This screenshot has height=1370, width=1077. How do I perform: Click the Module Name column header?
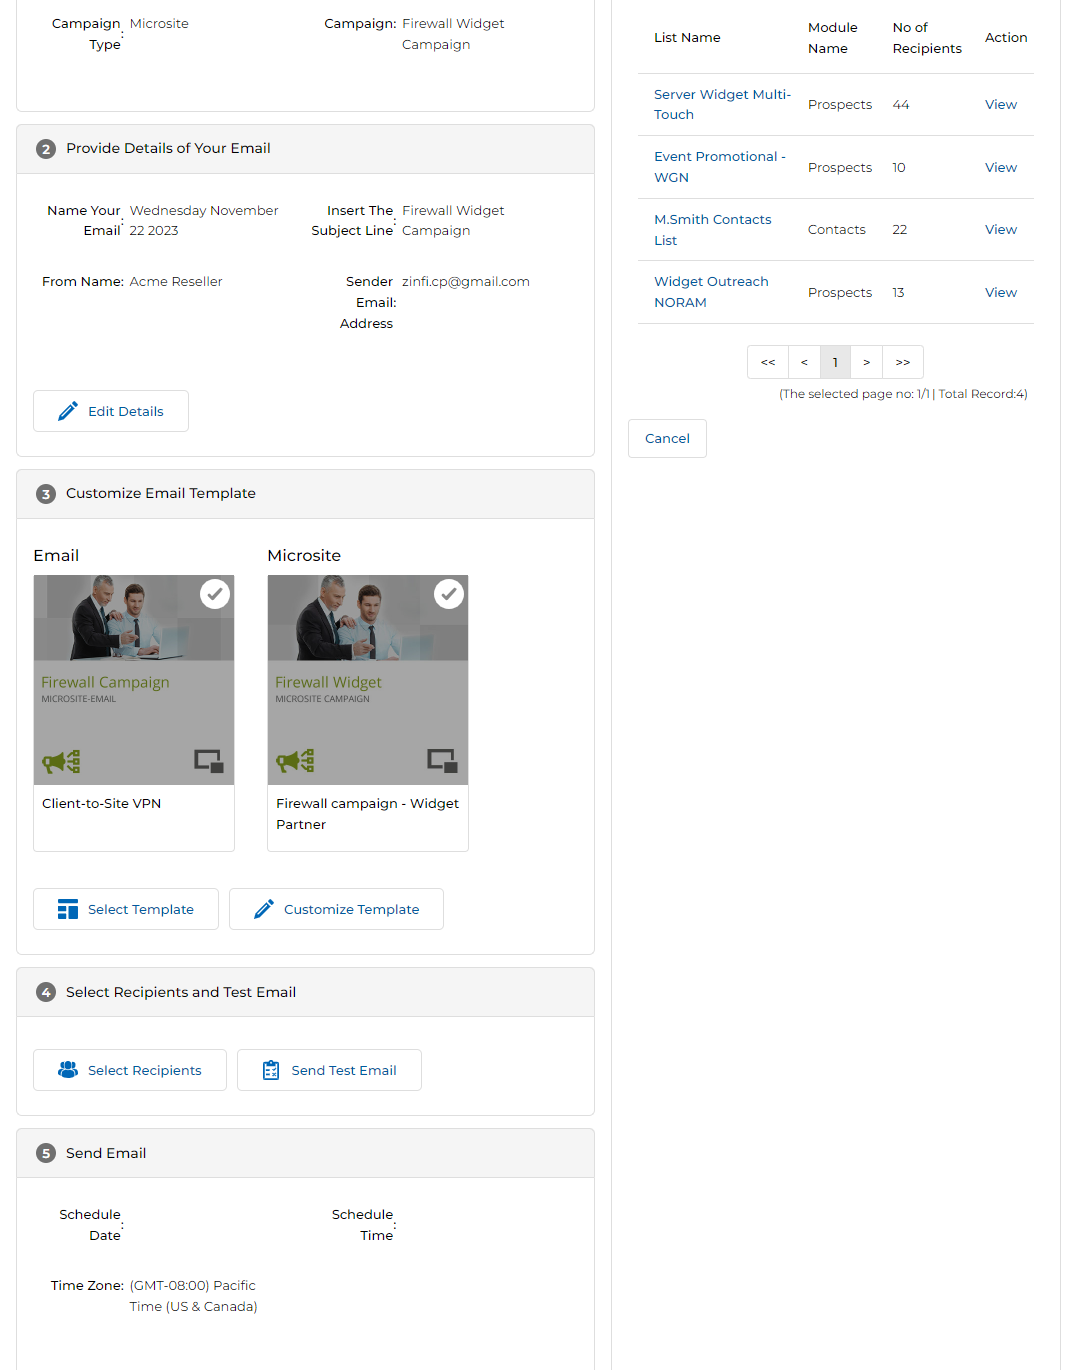833,38
